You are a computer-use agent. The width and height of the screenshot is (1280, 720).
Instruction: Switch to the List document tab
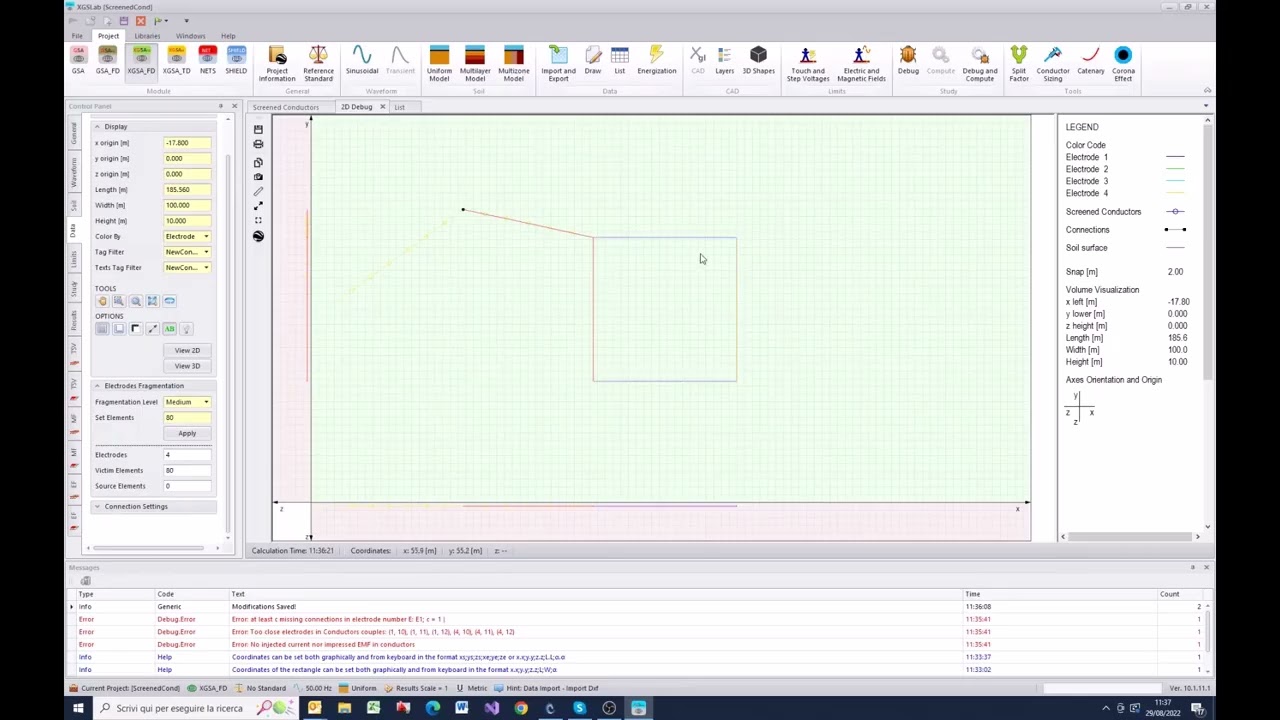[399, 107]
